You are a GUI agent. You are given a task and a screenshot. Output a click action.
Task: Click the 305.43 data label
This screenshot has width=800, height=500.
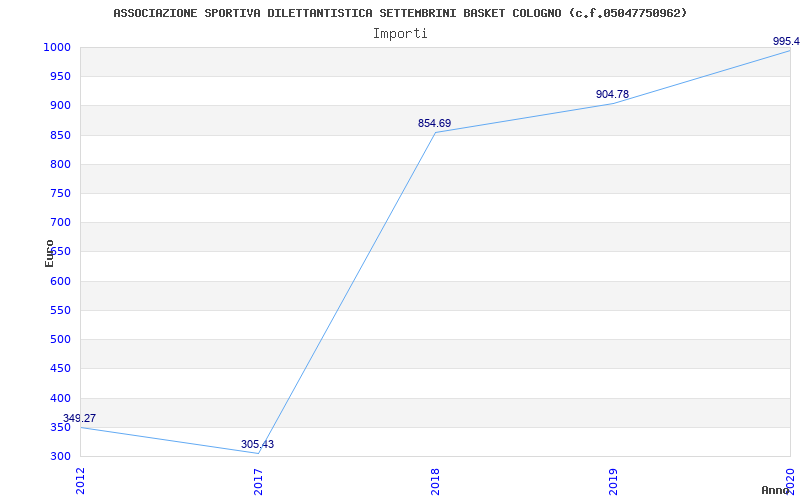[x=258, y=444]
